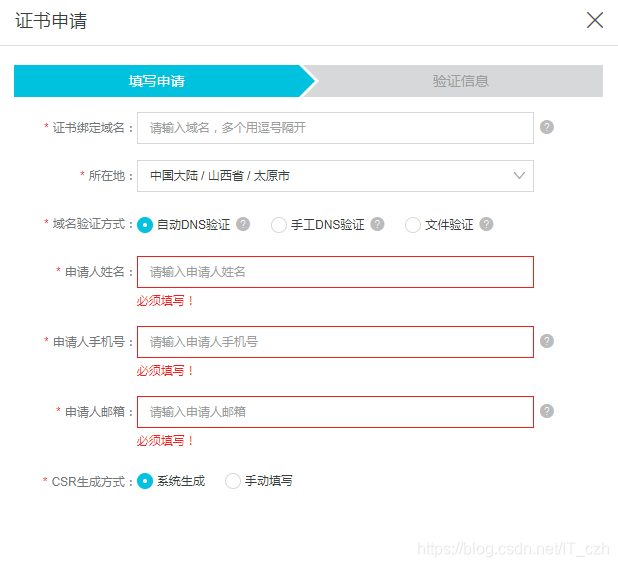The height and width of the screenshot is (567, 618).
Task: Choose 手动填写 CSR option
Action: (x=233, y=481)
